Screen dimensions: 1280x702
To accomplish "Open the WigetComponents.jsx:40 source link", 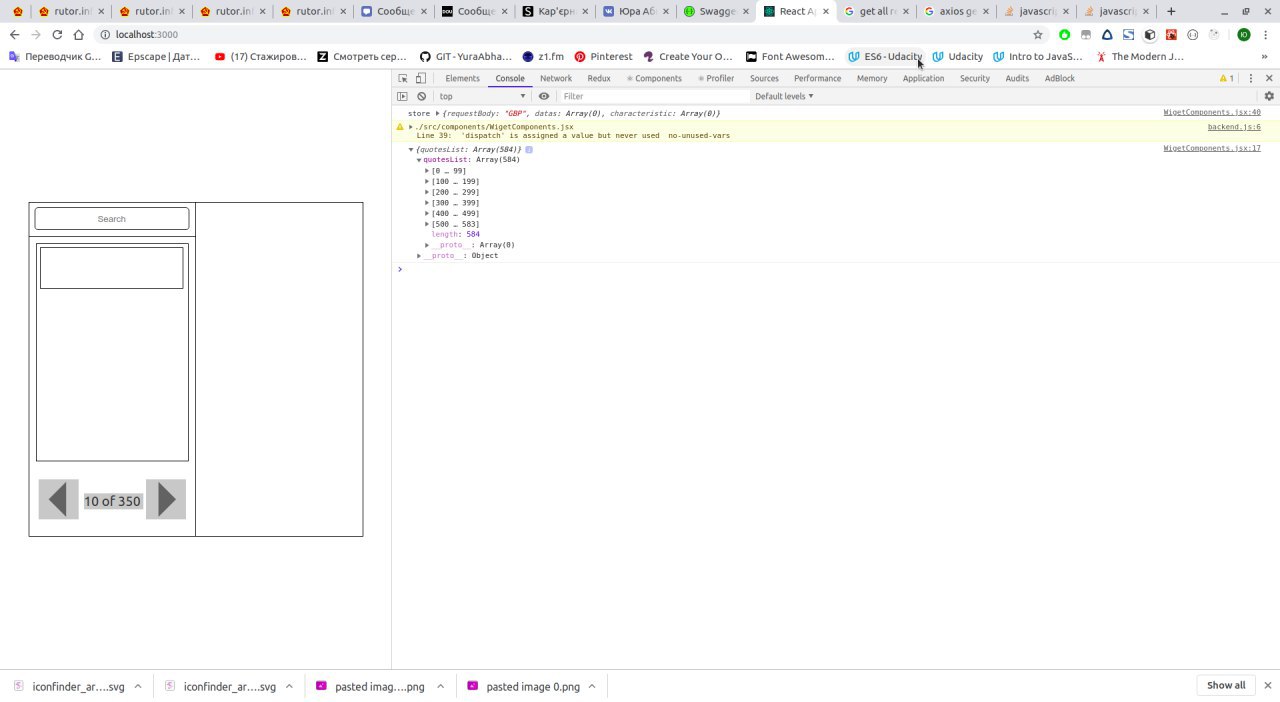I will click(x=1212, y=113).
